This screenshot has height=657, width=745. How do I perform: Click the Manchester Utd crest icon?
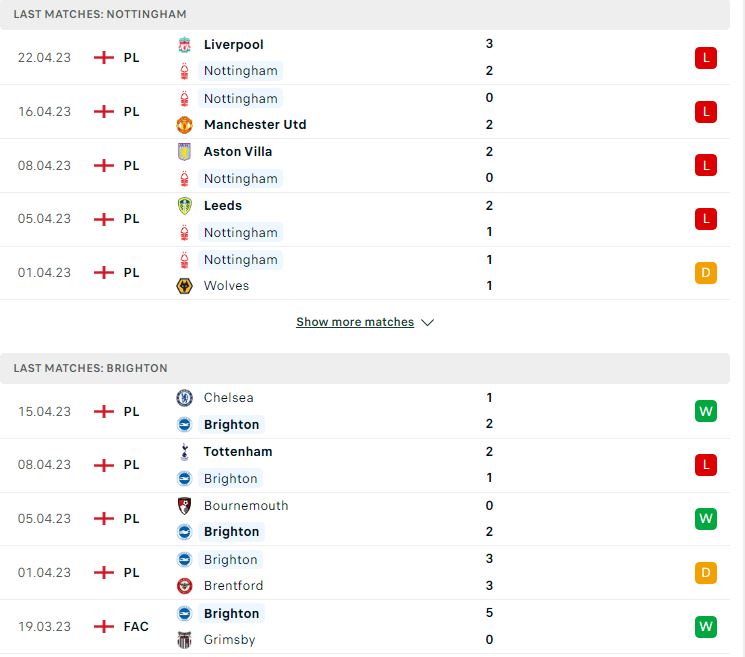point(184,125)
